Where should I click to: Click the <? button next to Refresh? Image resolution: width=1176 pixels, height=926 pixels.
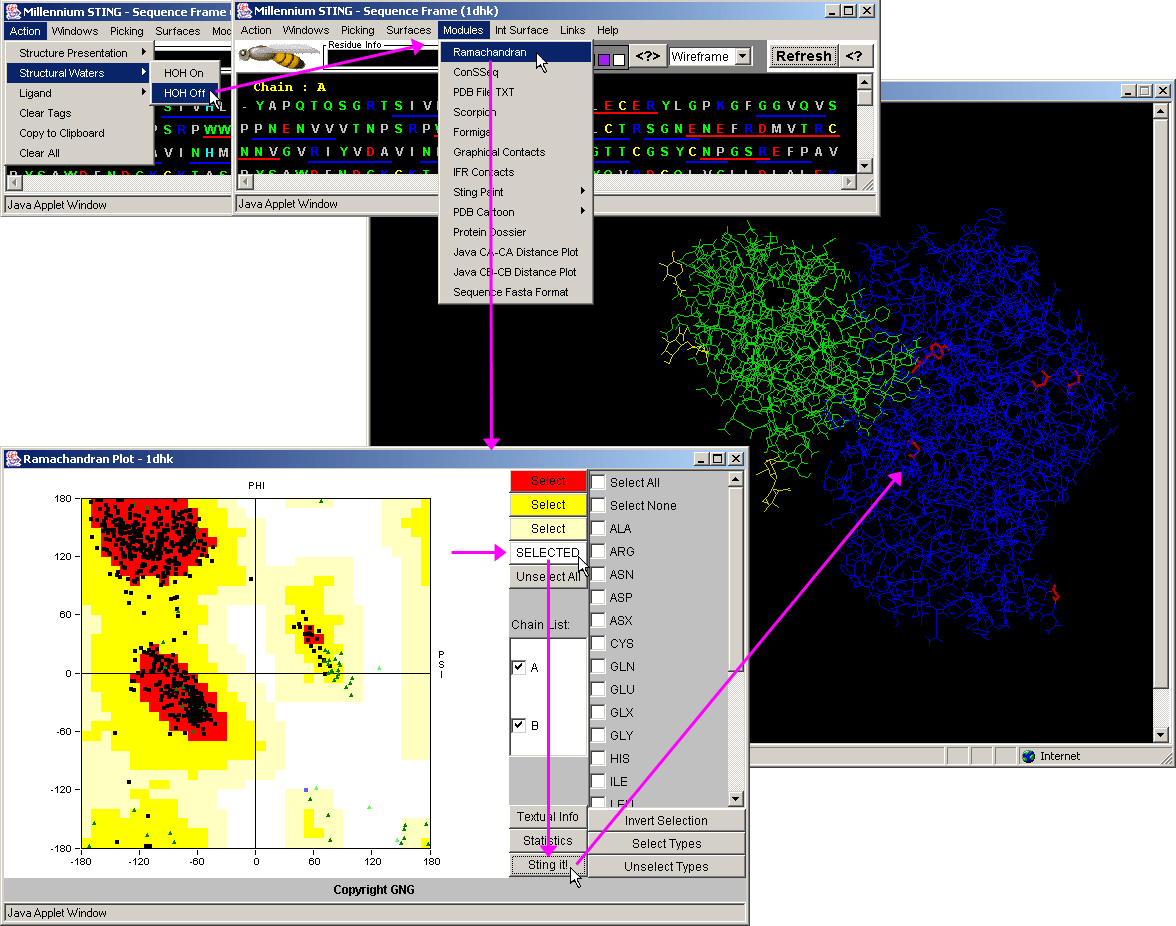pos(854,56)
